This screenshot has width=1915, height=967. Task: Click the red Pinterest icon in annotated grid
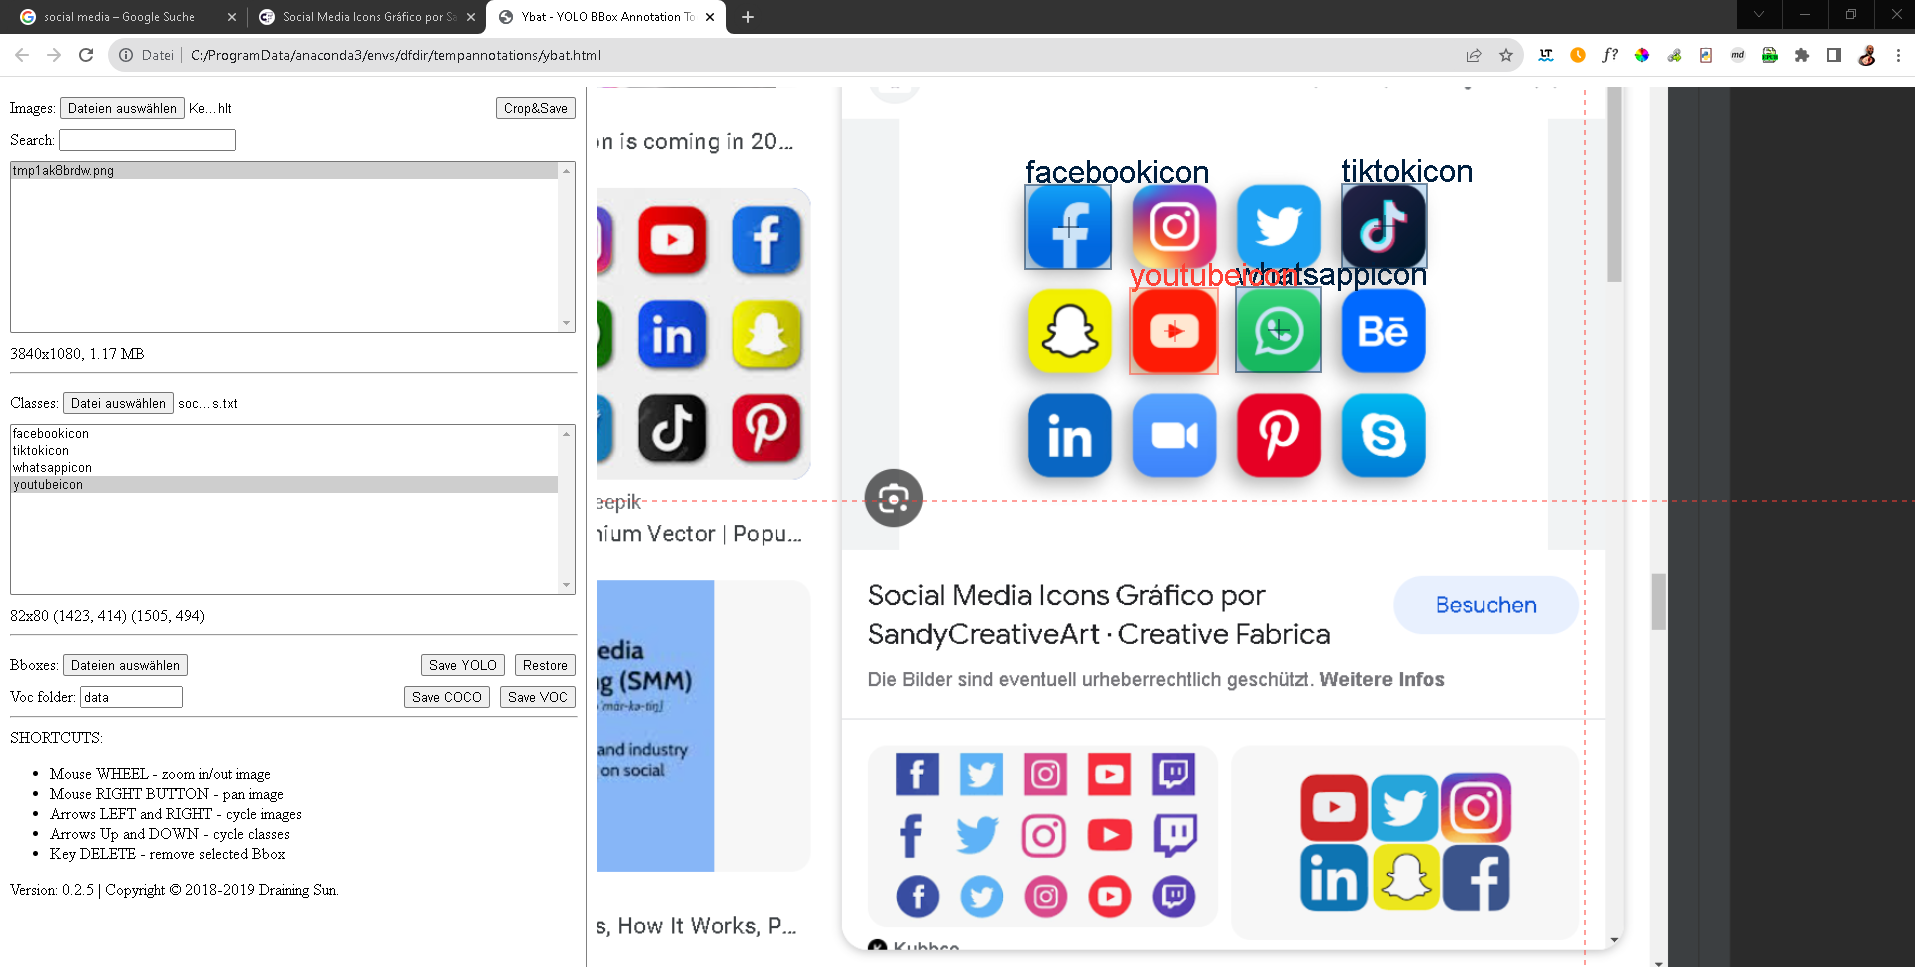pyautogui.click(x=1278, y=435)
